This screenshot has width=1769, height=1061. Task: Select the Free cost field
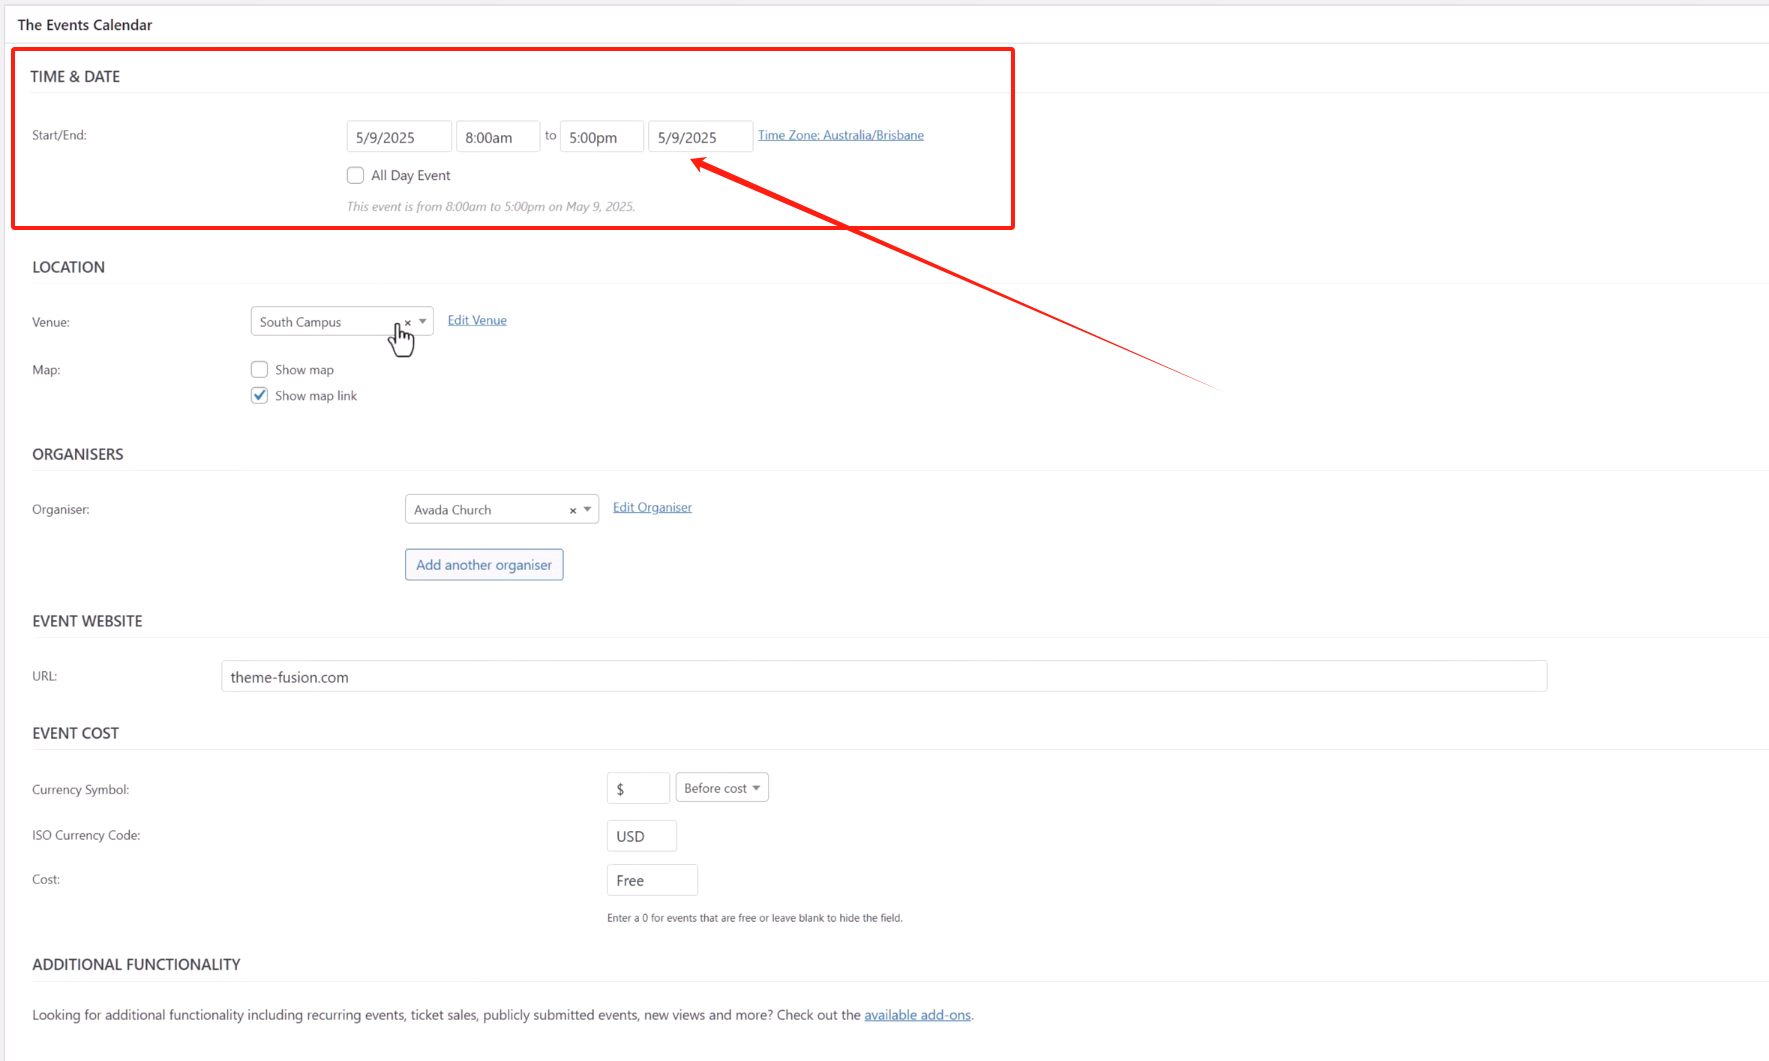652,880
